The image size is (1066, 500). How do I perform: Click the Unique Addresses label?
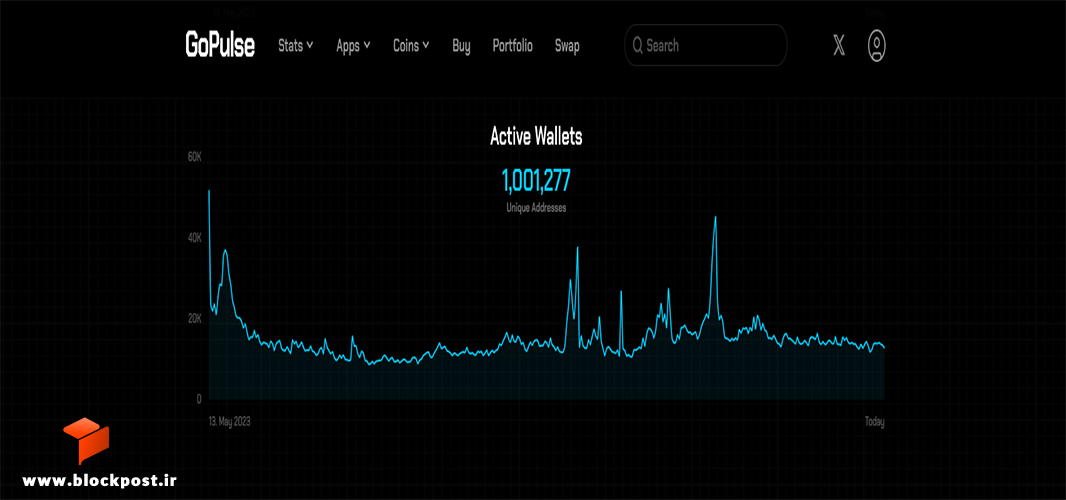pos(536,208)
